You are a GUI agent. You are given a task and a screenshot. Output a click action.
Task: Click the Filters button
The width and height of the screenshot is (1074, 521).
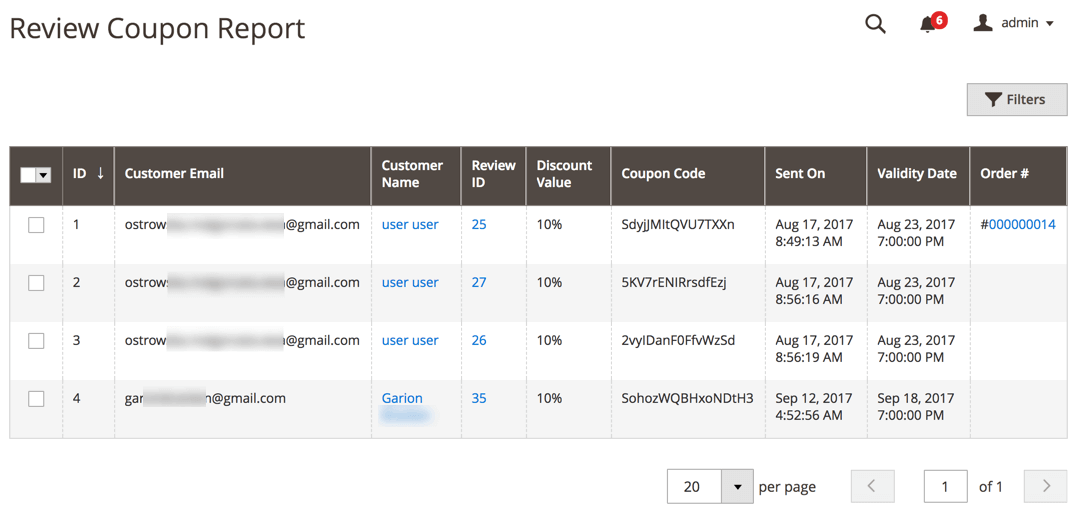pyautogui.click(x=1016, y=99)
